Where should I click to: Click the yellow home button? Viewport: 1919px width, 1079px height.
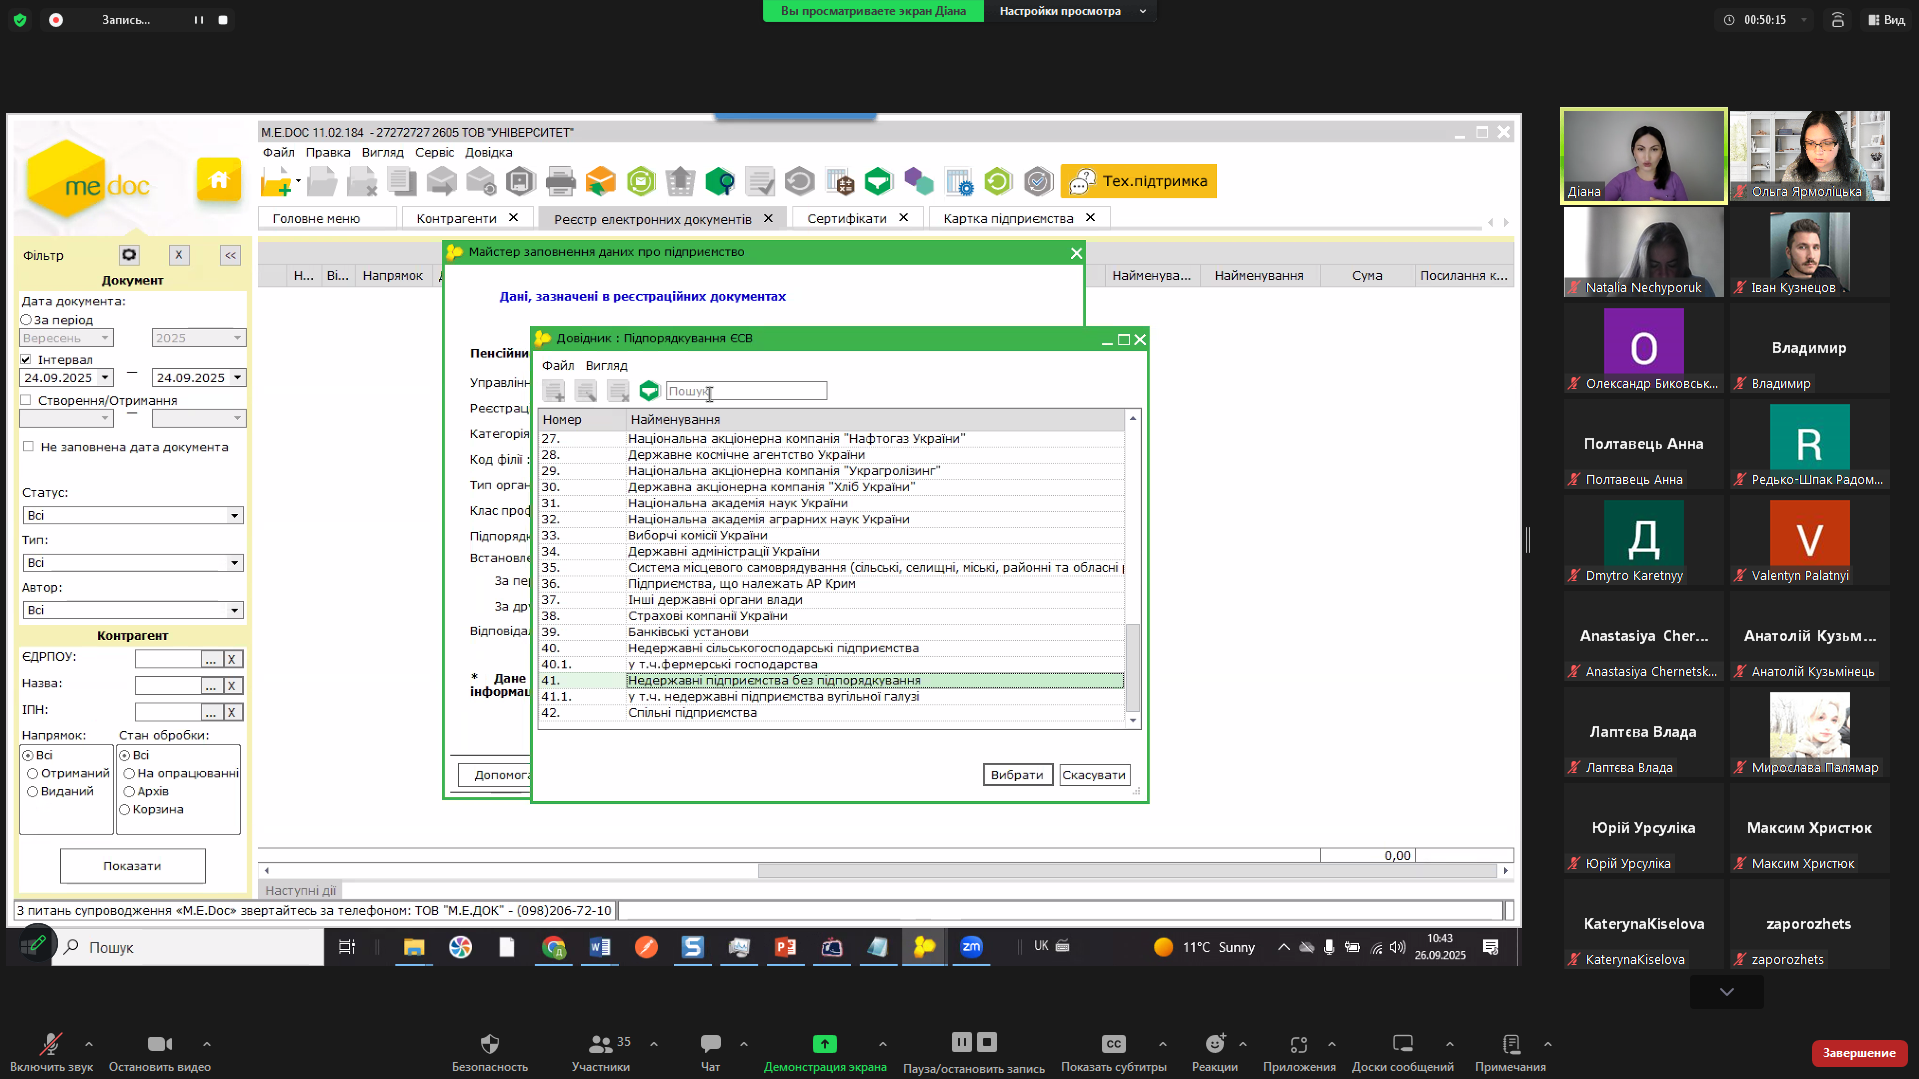pos(219,180)
